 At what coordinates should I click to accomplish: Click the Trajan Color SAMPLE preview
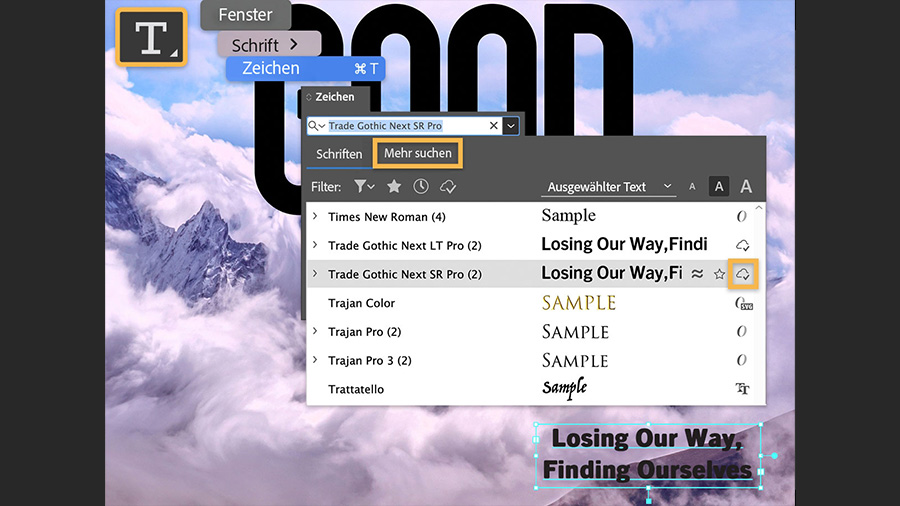click(579, 302)
